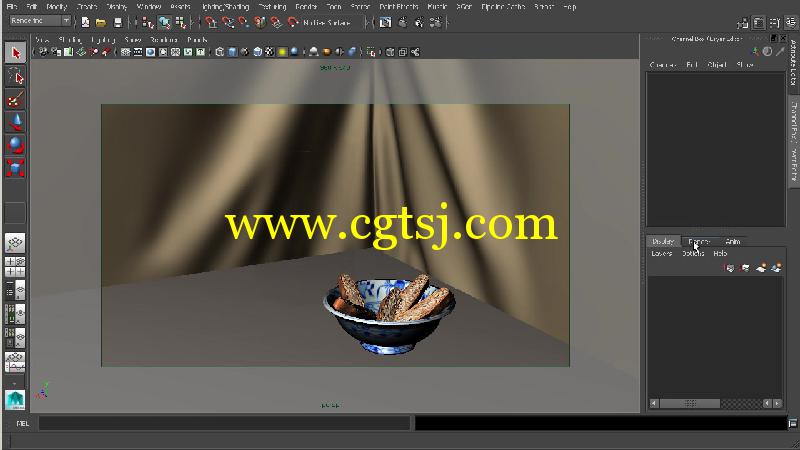This screenshot has width=800, height=450.
Task: Render current frame clapperboard icon
Action: click(403, 22)
